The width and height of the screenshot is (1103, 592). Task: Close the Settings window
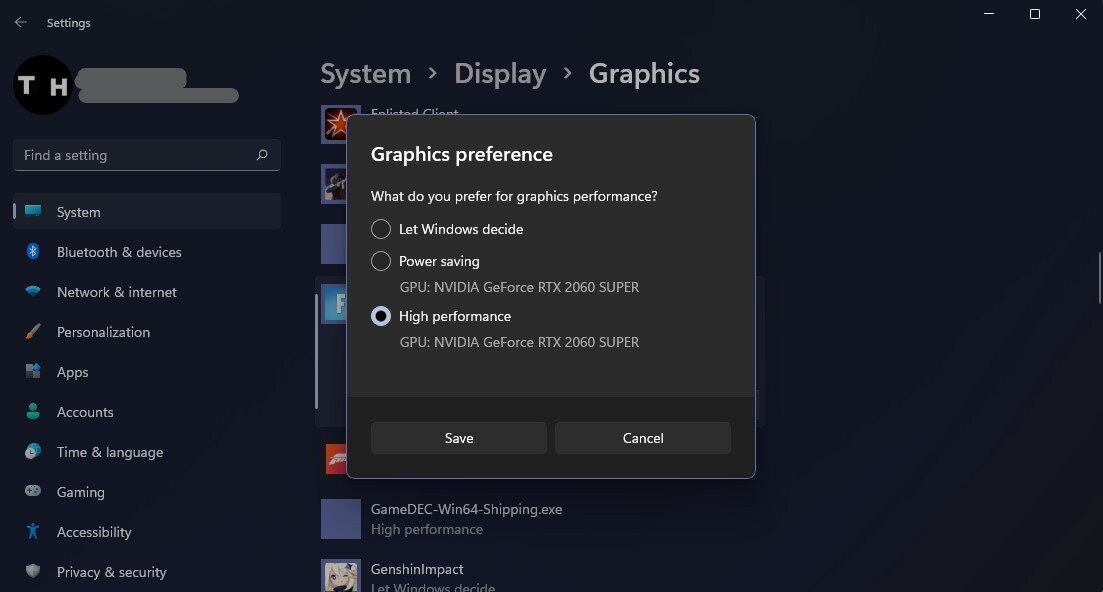[1080, 14]
